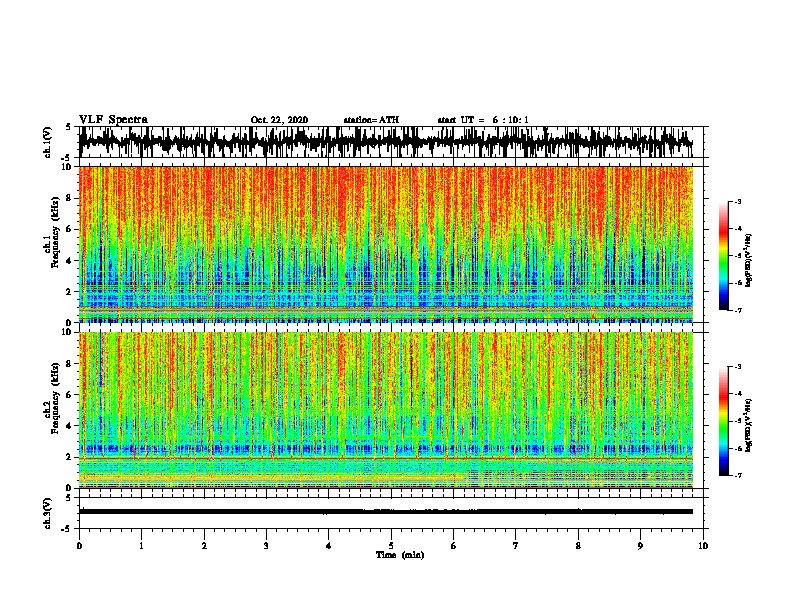Click the ch.2 color scale log(PSD) unit label
Viewport: 792px width, 612px height.
[748, 426]
